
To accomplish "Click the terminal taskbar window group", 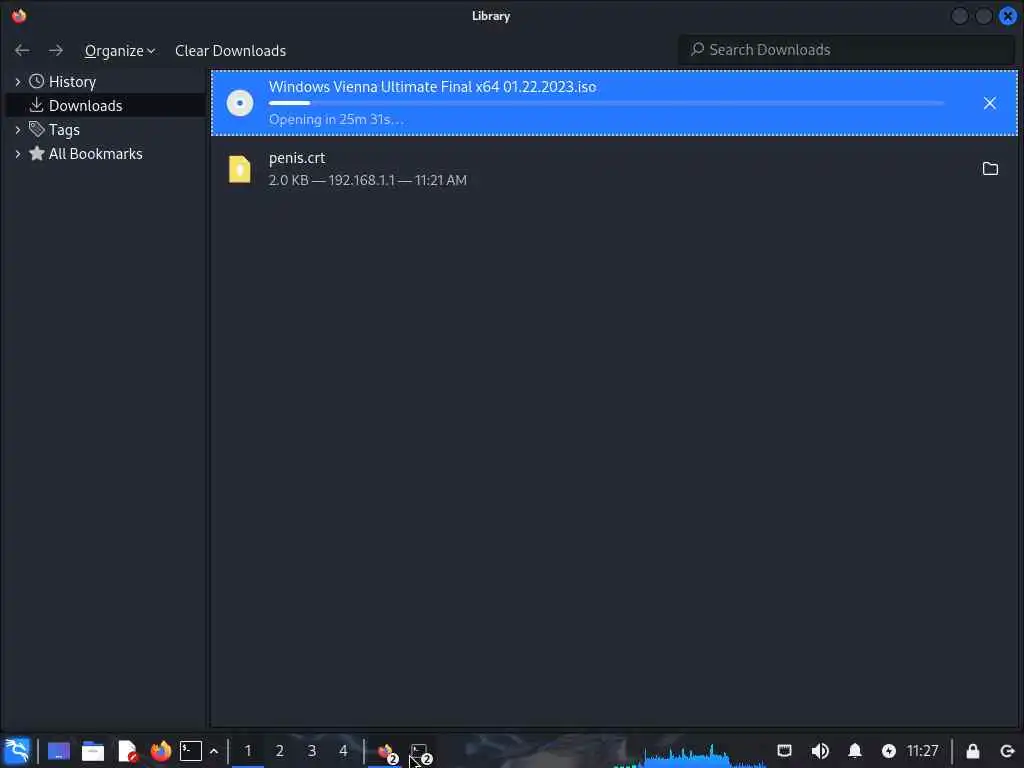I will [x=421, y=752].
